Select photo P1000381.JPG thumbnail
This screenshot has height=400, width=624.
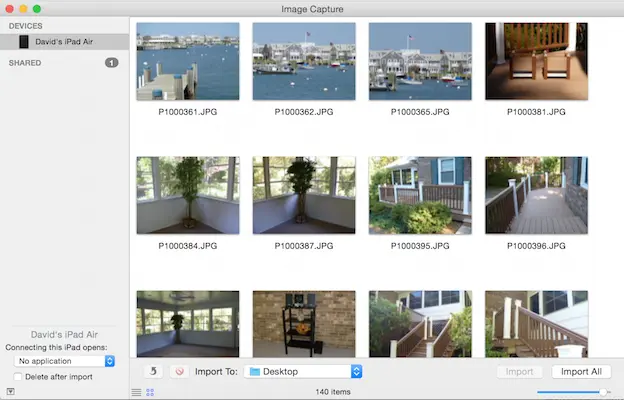536,61
